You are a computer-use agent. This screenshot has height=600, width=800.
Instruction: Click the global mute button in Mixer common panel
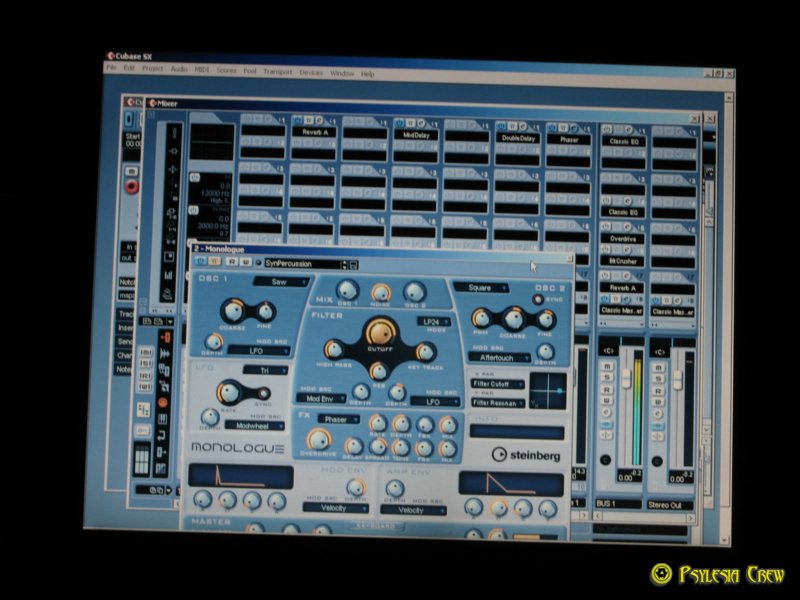[146, 352]
